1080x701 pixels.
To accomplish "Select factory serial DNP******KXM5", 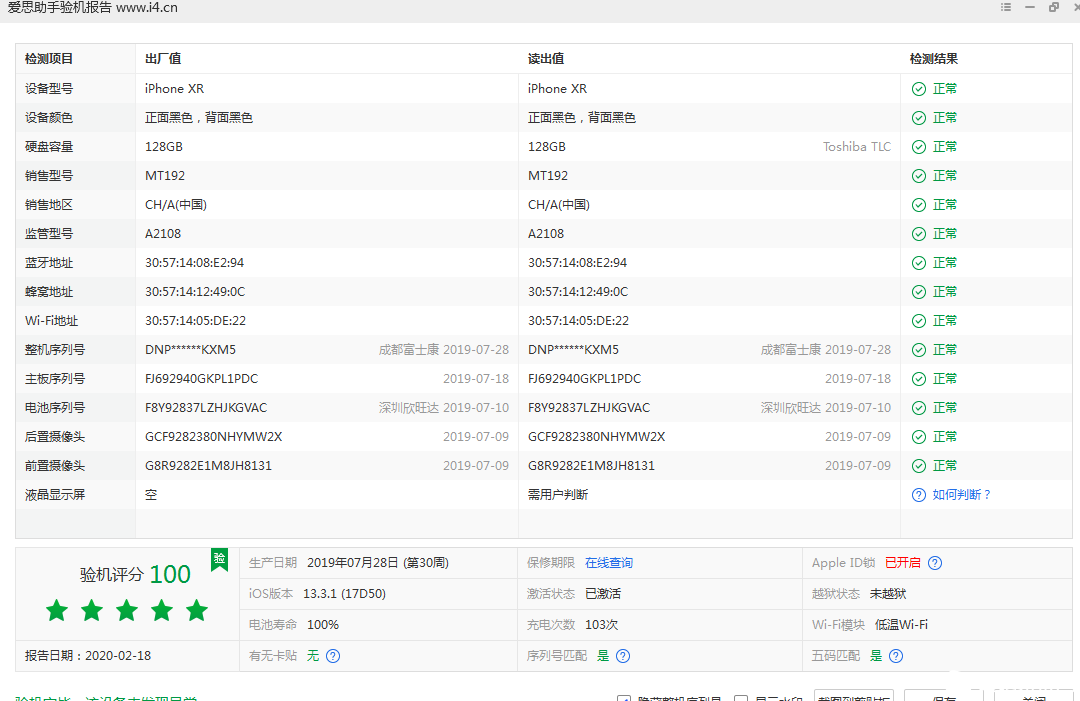I will [190, 350].
